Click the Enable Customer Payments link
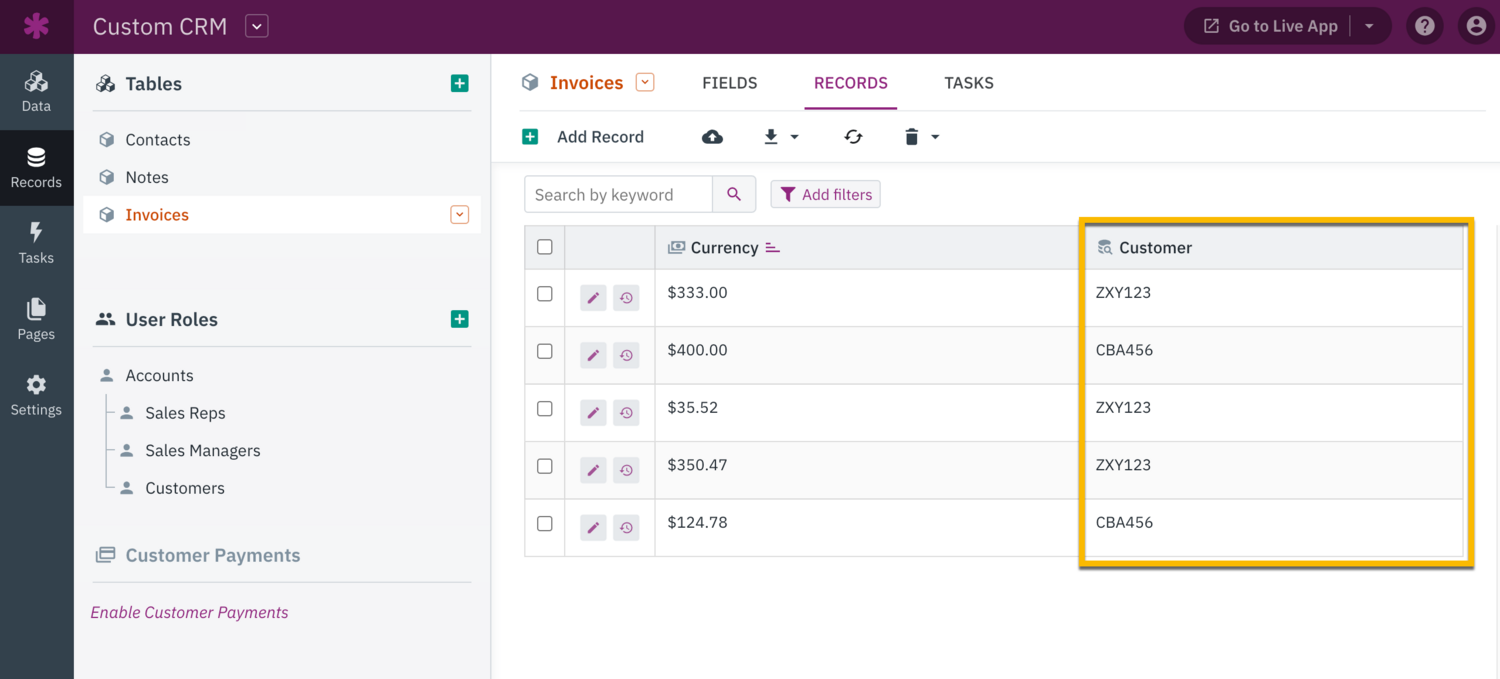 (x=189, y=611)
